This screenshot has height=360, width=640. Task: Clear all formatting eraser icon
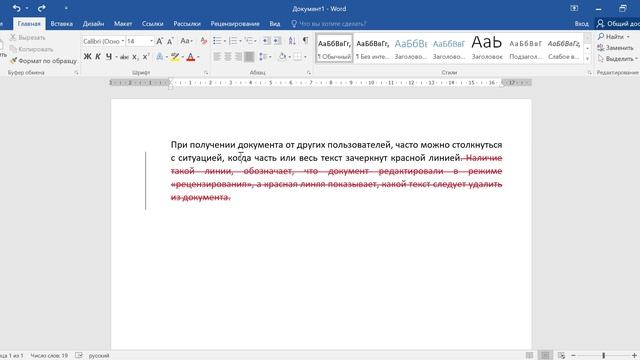(x=203, y=41)
